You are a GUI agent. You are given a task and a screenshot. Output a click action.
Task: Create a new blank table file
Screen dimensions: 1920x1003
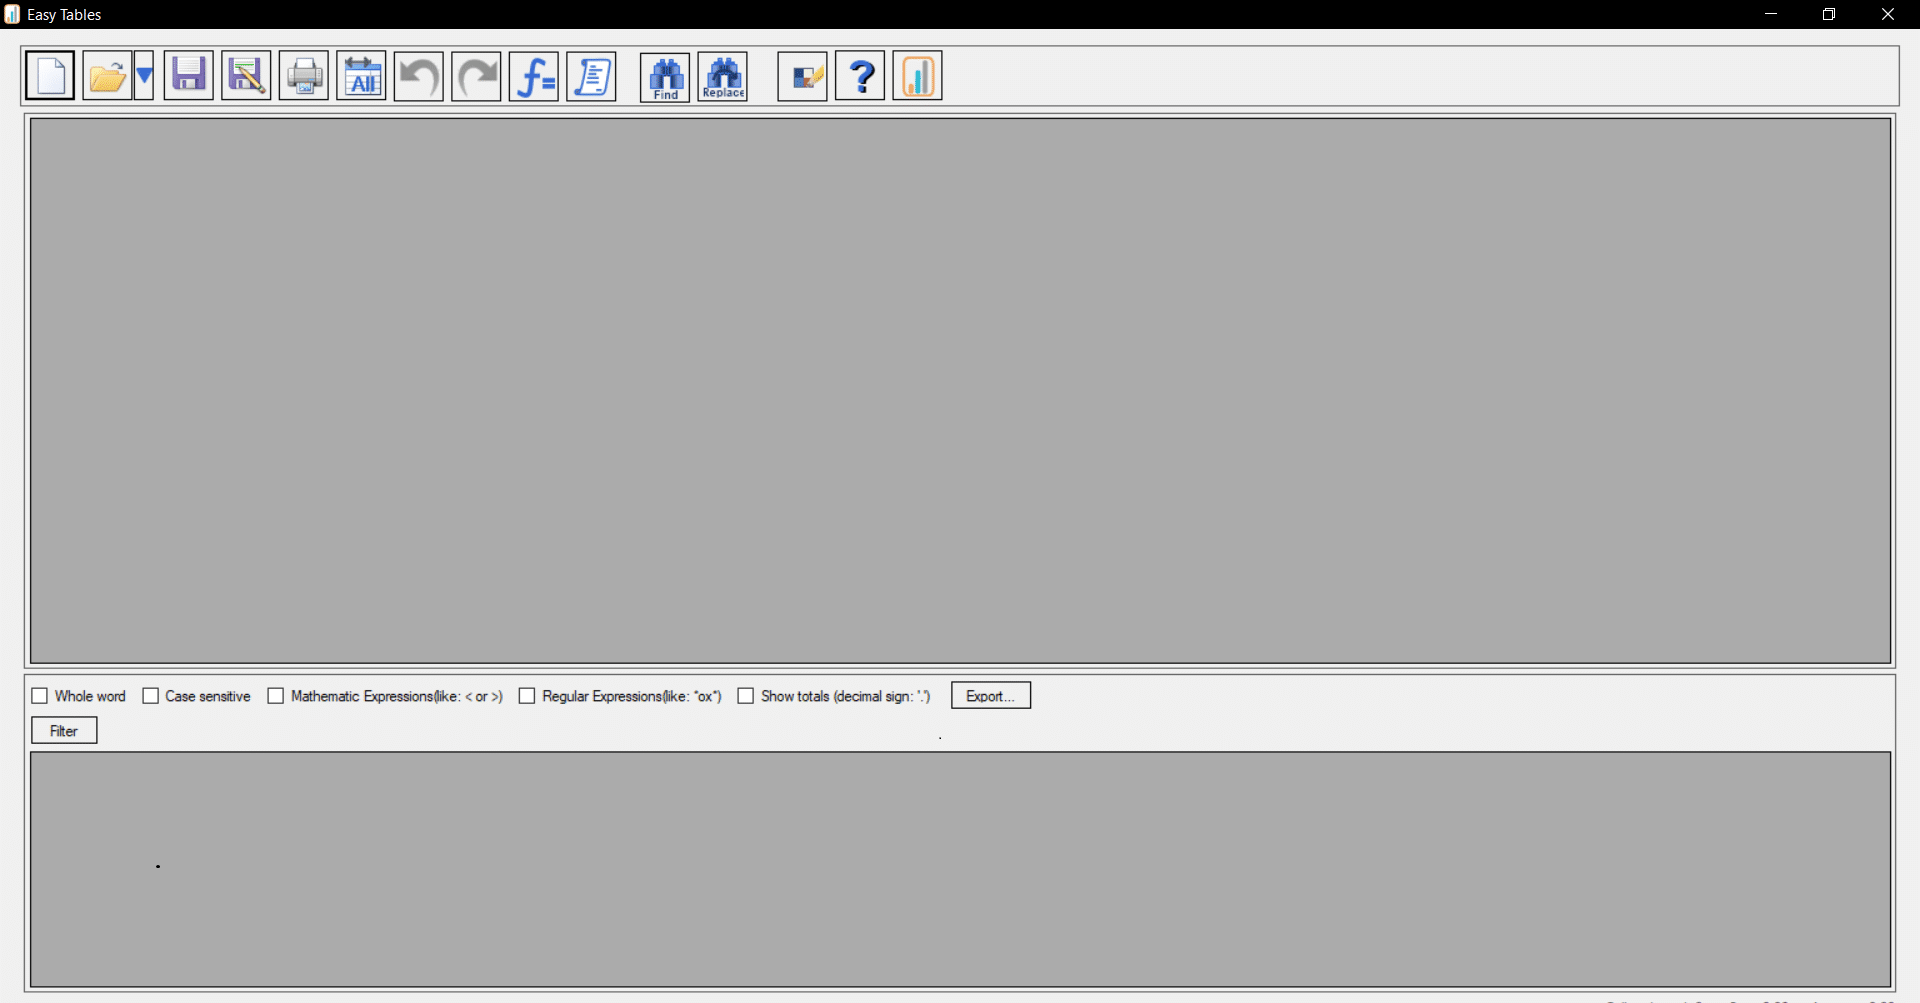pyautogui.click(x=50, y=76)
